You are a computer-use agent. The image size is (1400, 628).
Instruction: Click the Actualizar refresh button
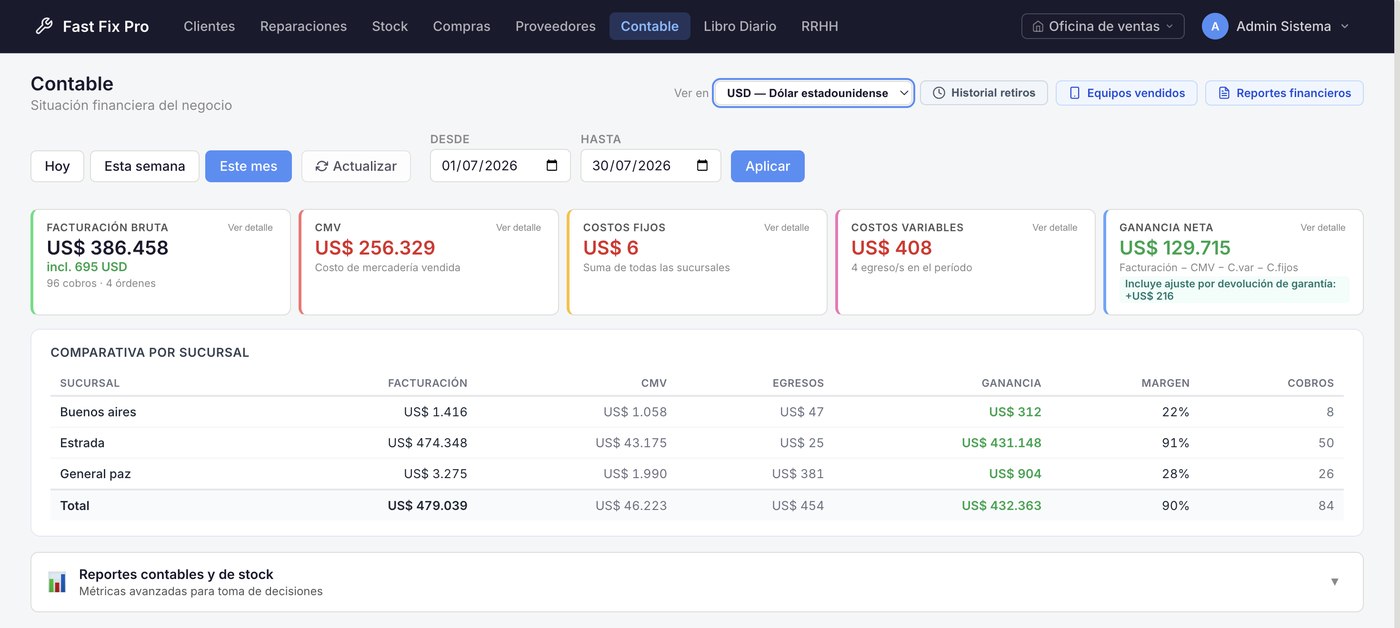[x=356, y=166]
